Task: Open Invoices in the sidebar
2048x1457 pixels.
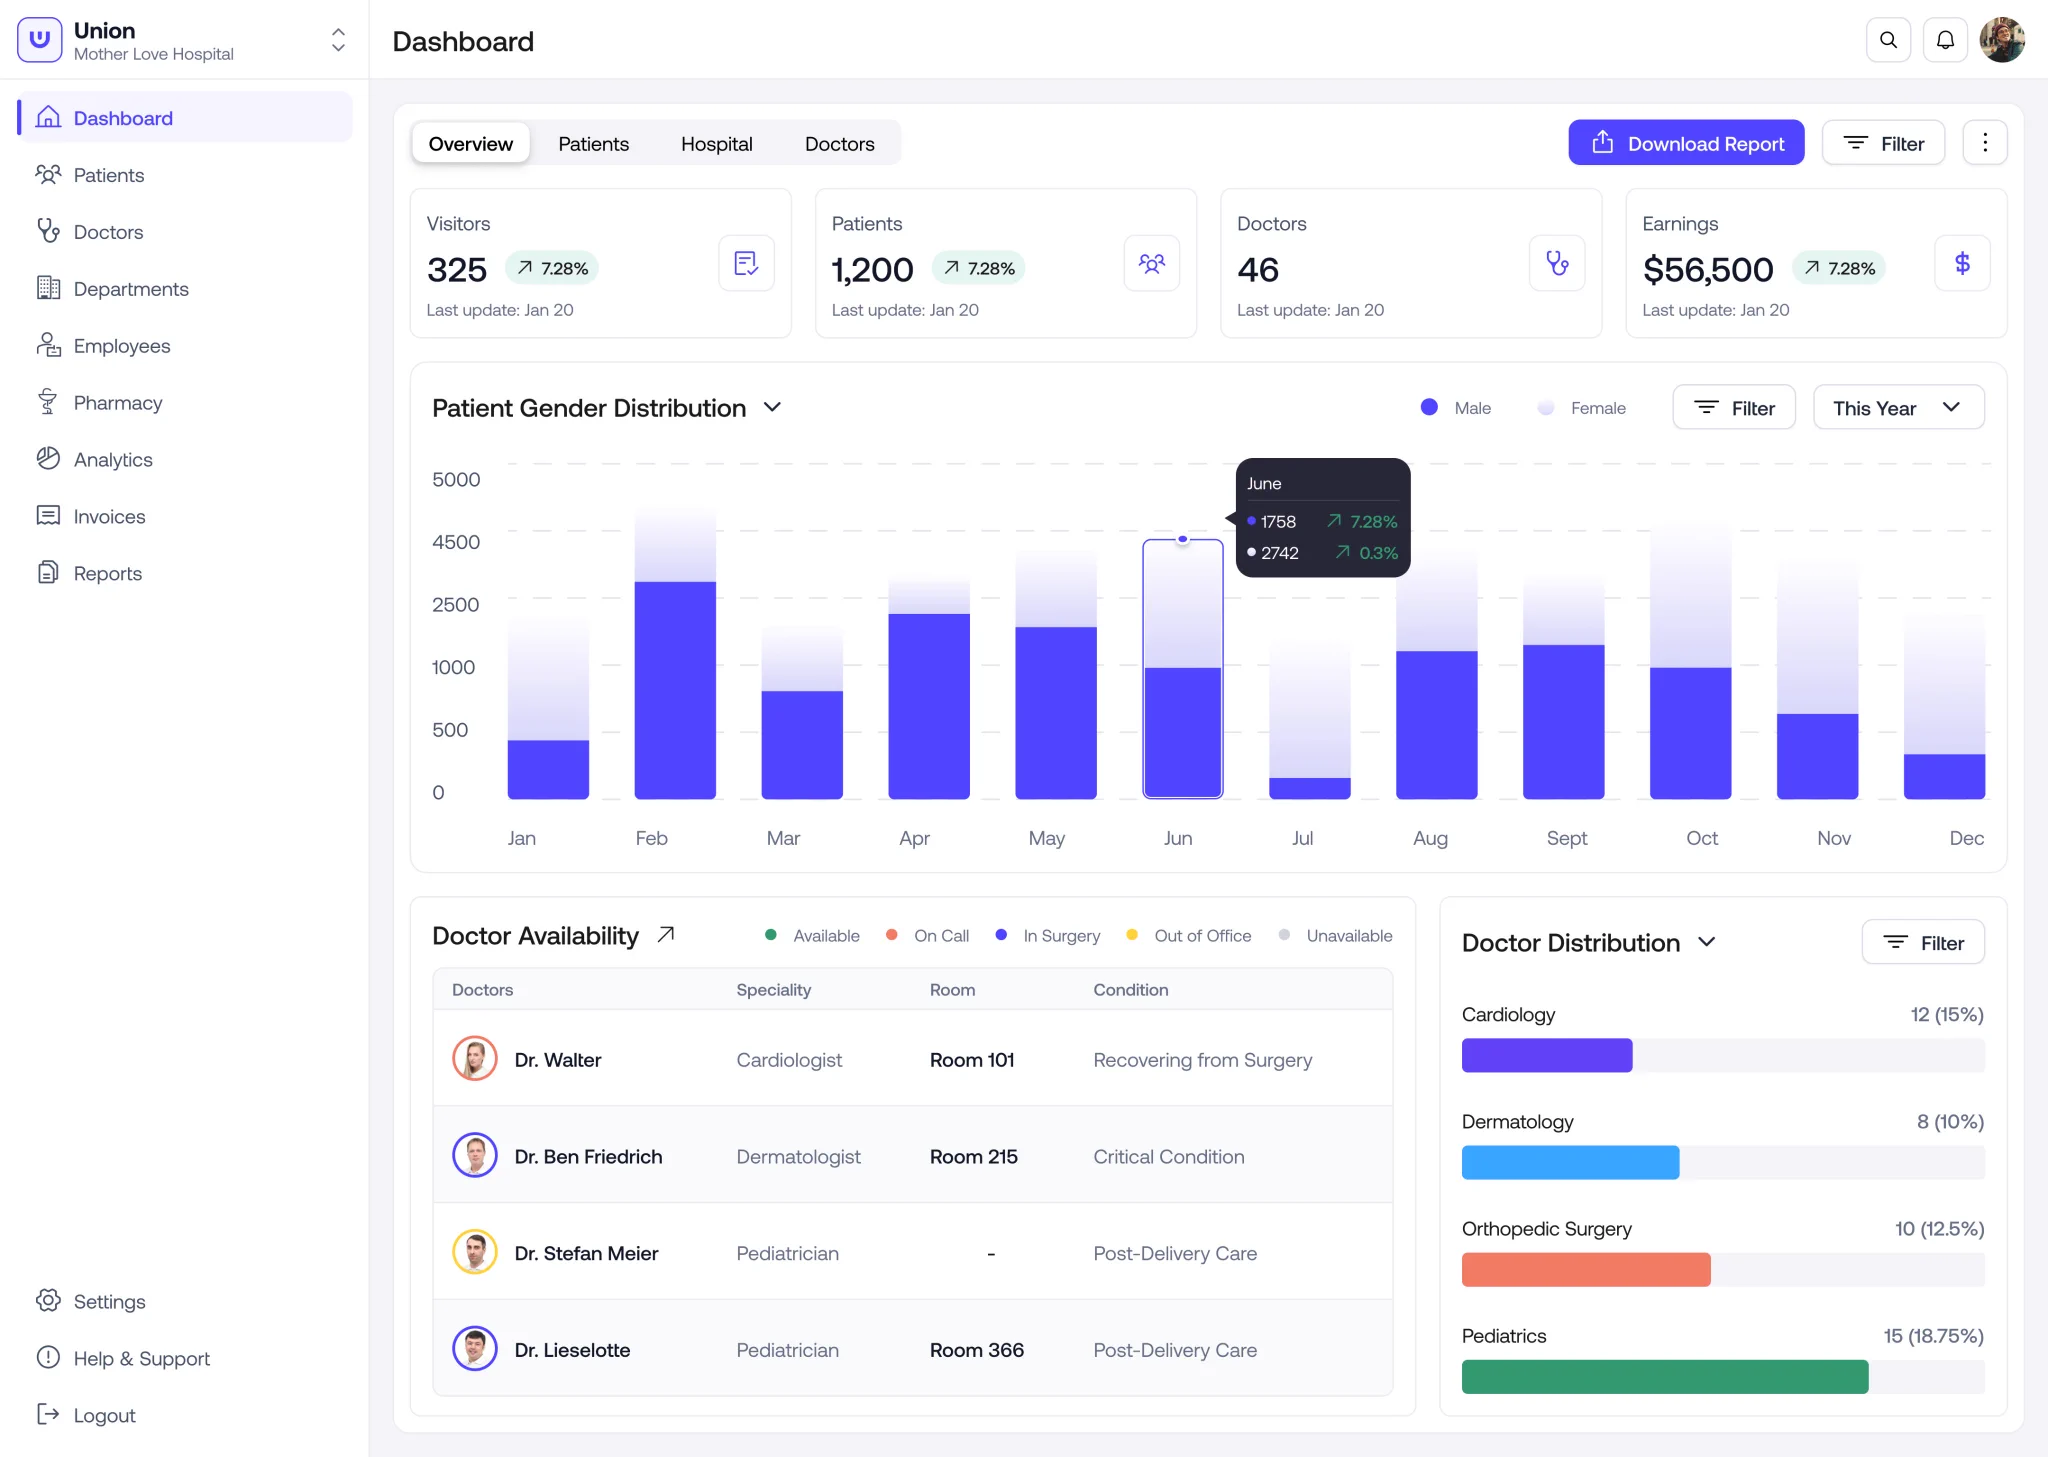Action: [x=185, y=517]
